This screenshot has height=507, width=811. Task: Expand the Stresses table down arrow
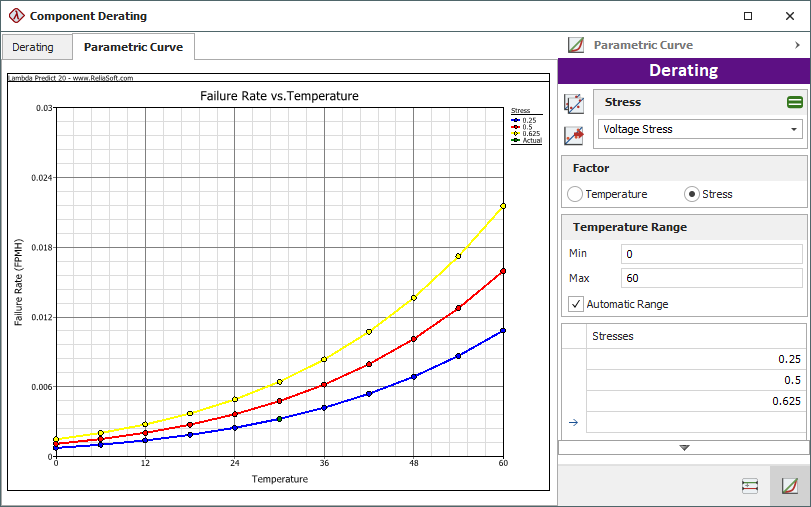point(684,448)
